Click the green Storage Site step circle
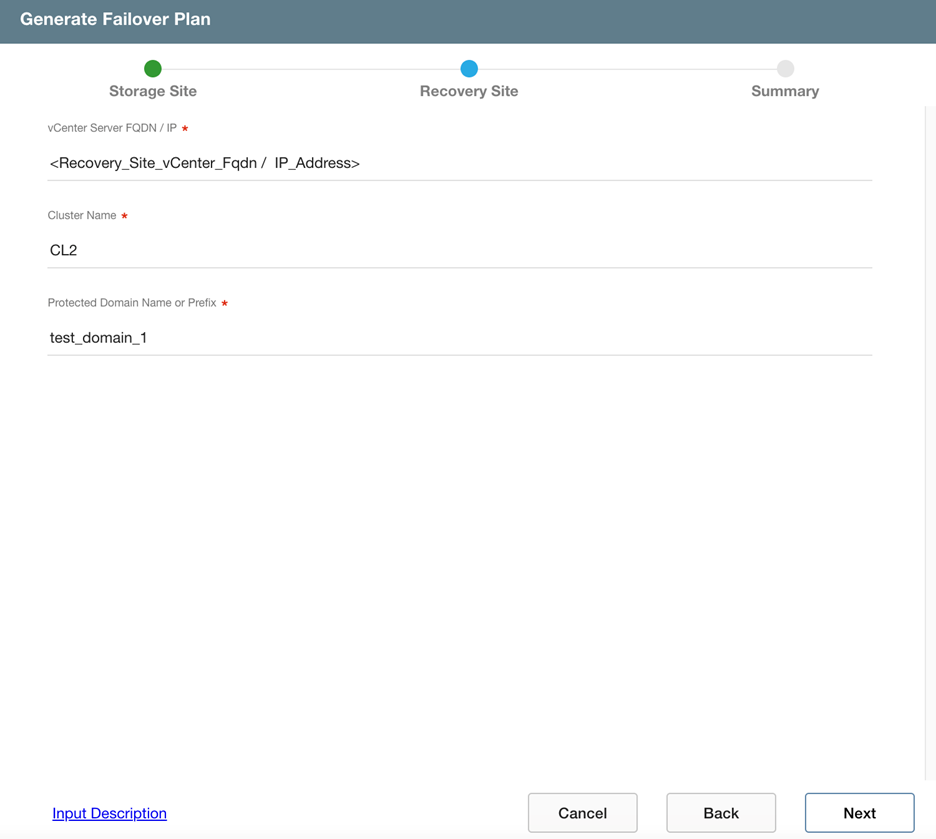Screen dimensions: 936x839 153,68
